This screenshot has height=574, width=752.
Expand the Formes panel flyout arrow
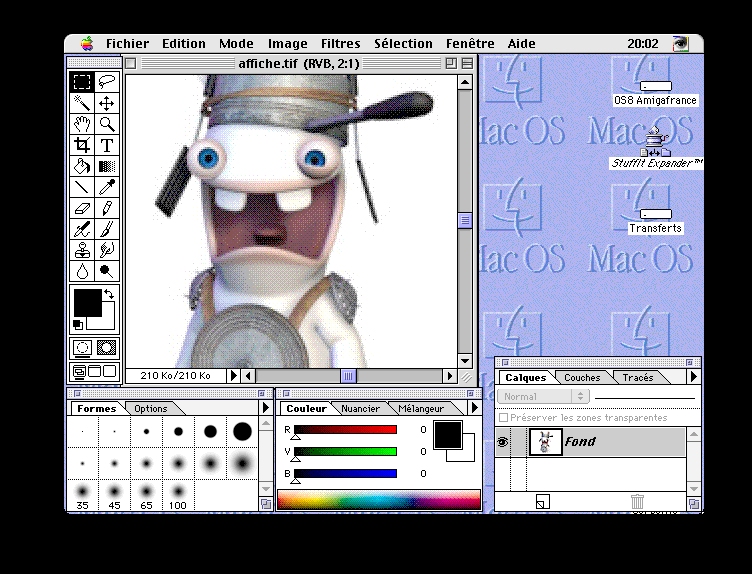(265, 408)
